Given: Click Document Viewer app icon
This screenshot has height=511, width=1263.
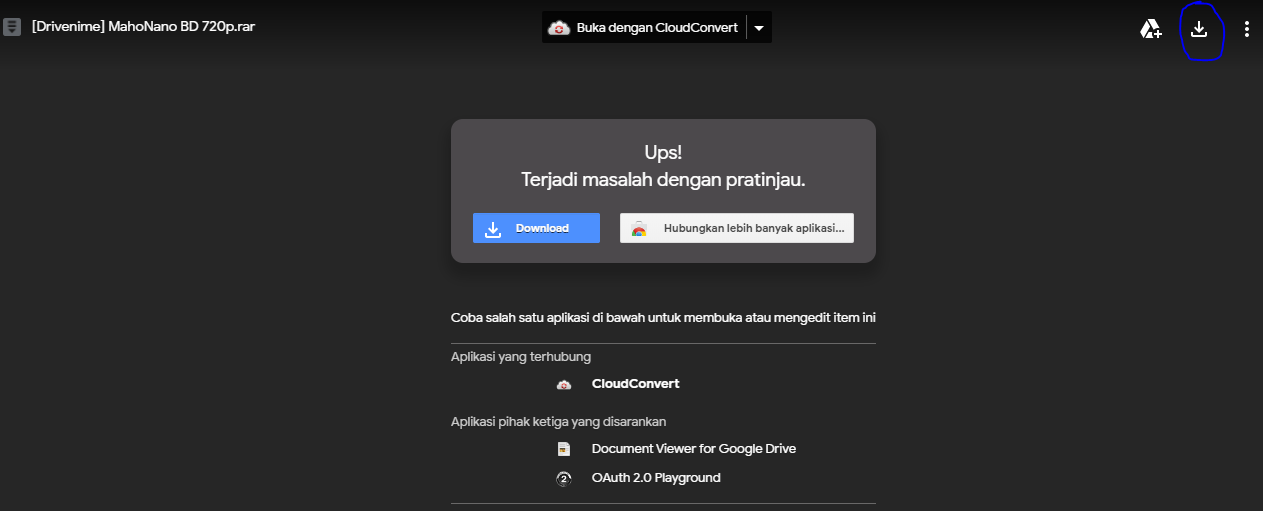Looking at the screenshot, I should (564, 449).
